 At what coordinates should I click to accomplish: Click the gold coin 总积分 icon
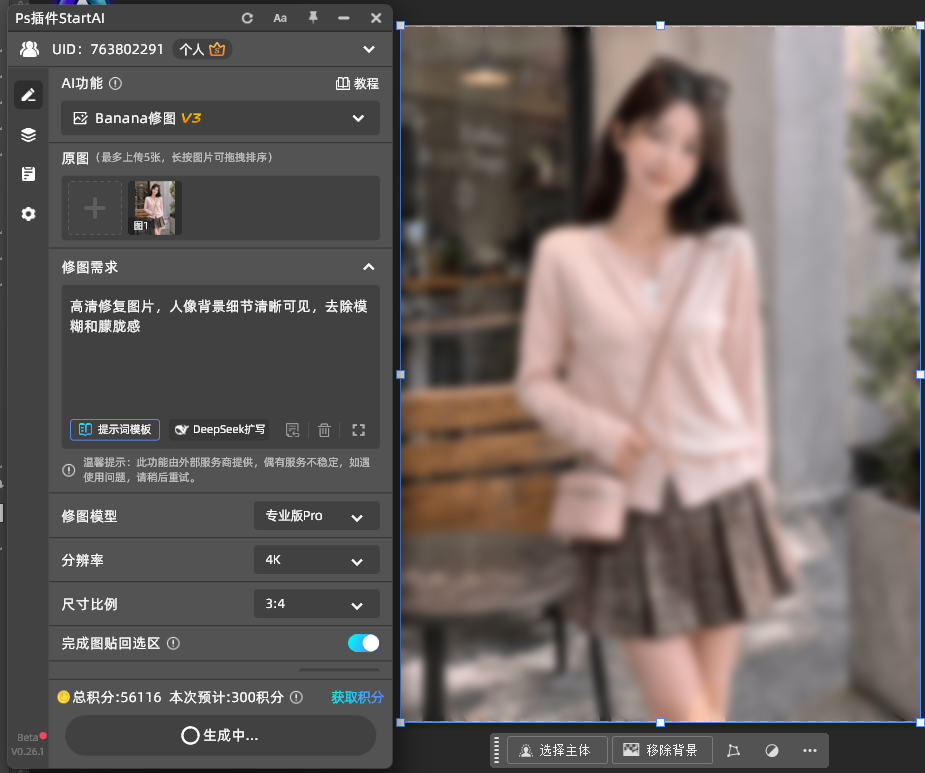tap(64, 697)
